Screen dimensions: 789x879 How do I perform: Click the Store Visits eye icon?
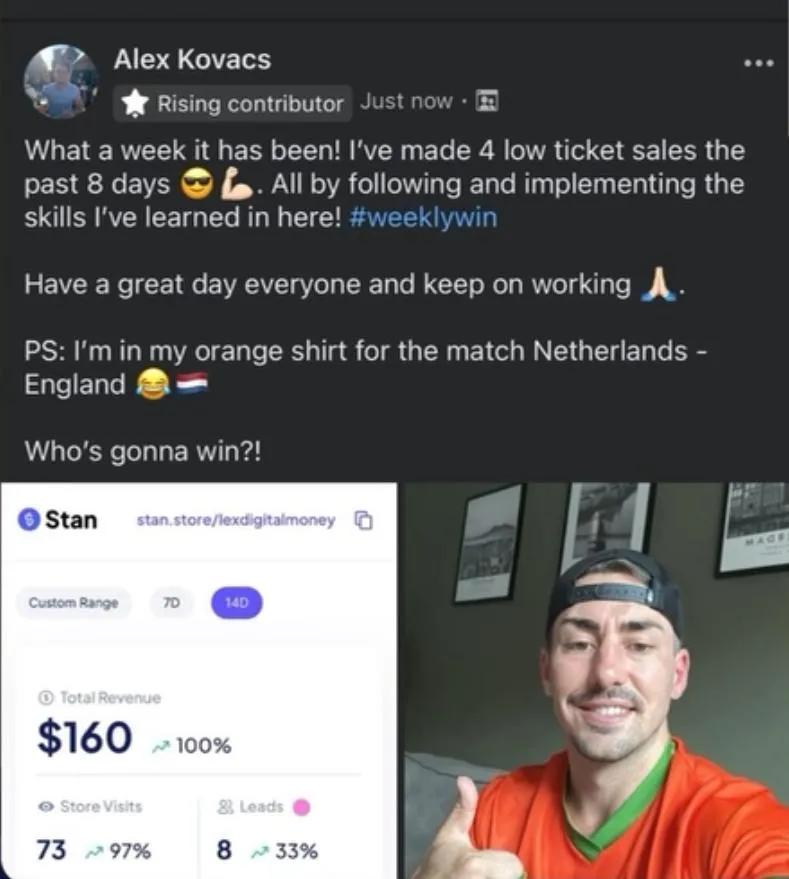coord(46,807)
